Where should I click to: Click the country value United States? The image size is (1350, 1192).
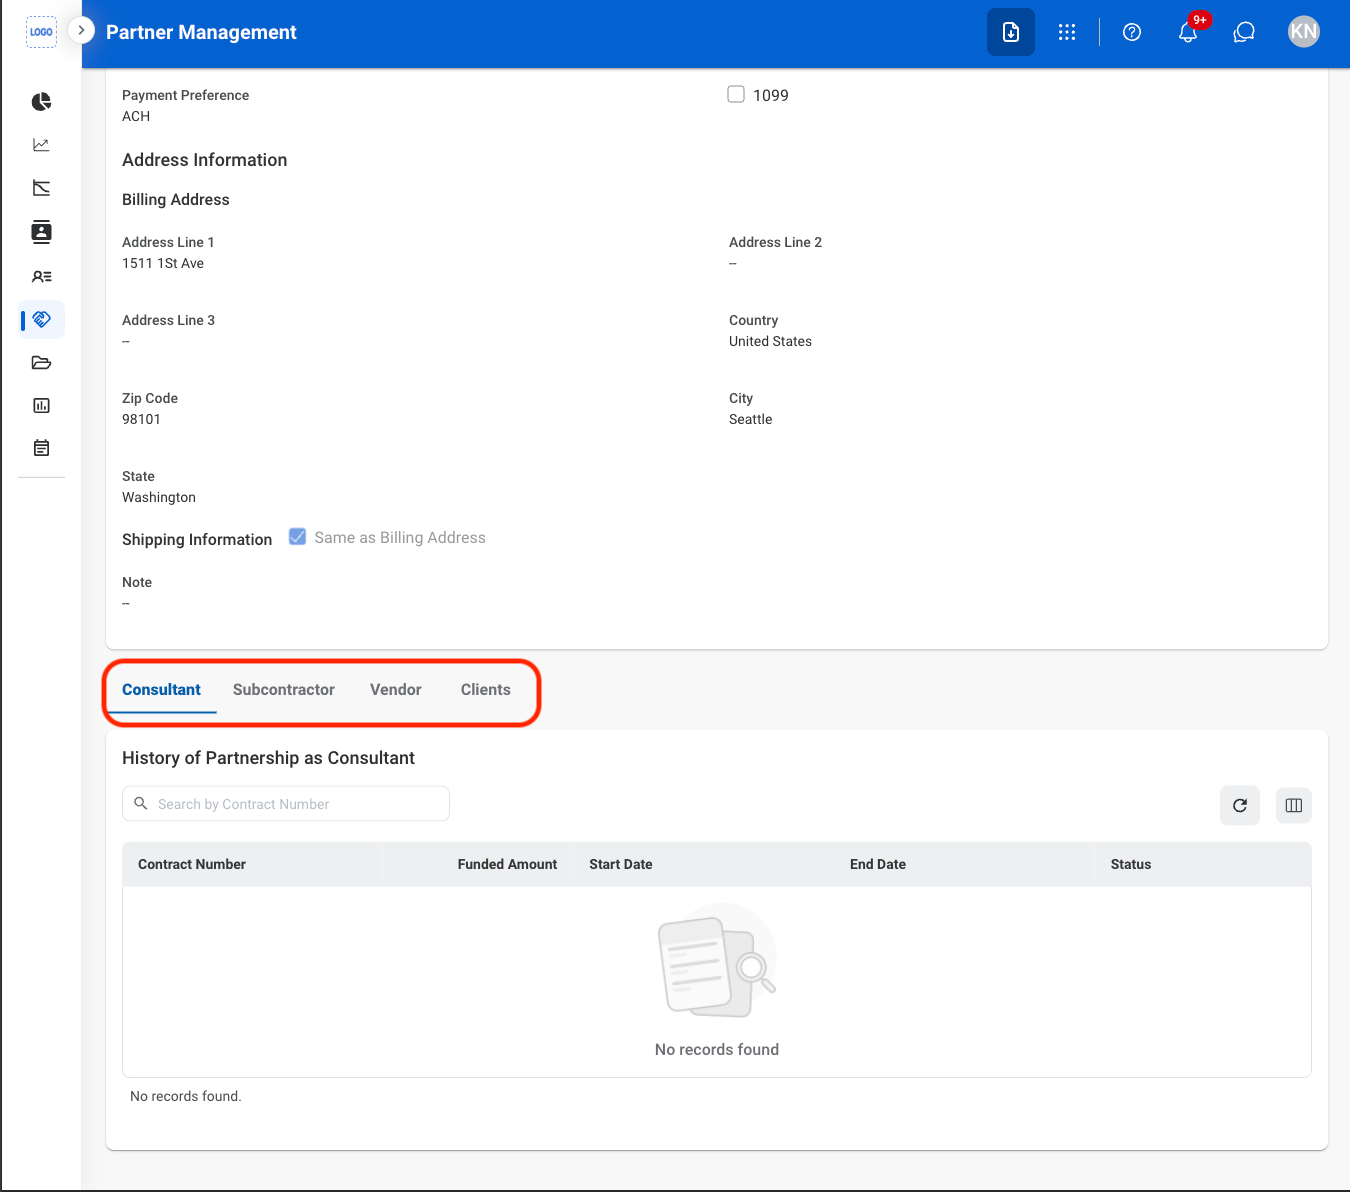tap(770, 341)
